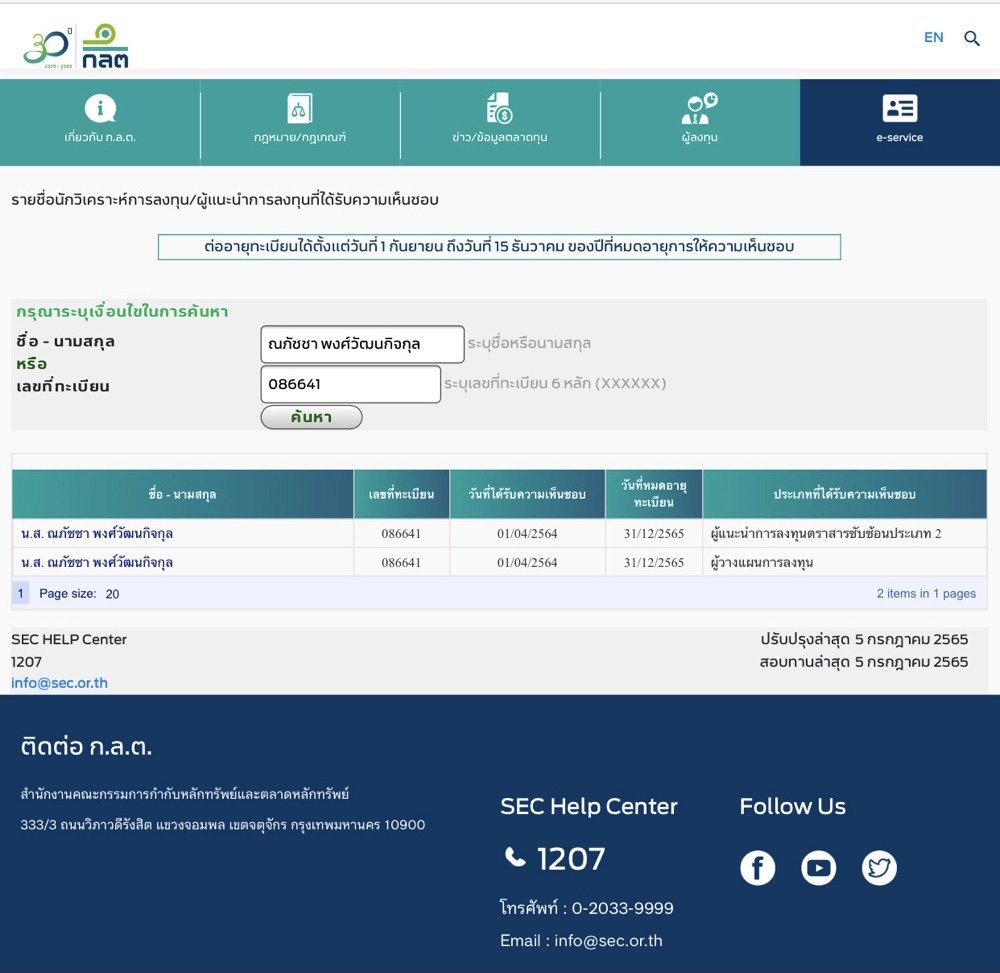This screenshot has height=973, width=1000.
Task: Switch language to EN
Action: [x=933, y=37]
